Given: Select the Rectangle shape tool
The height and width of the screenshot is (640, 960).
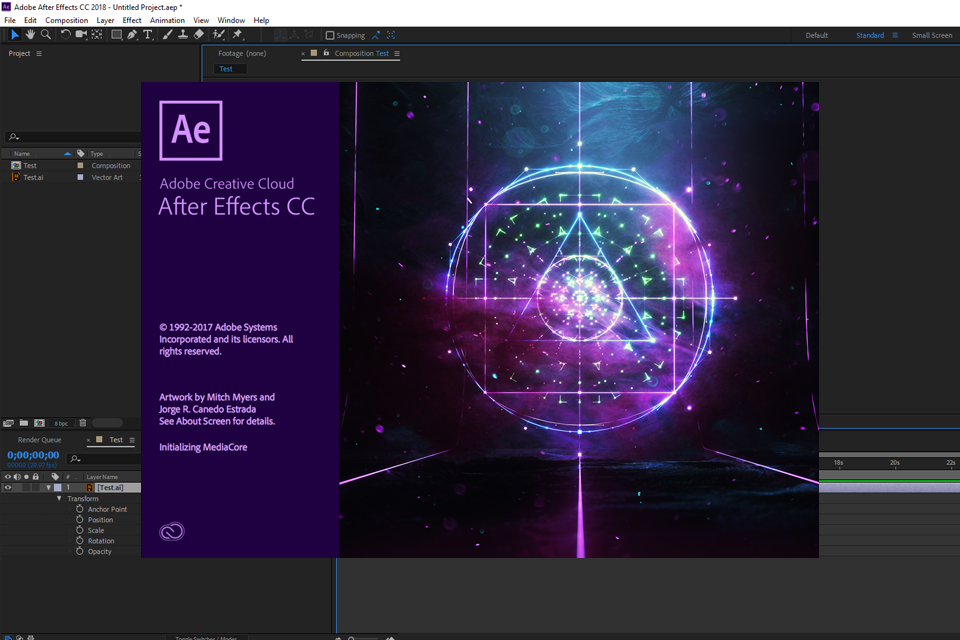Looking at the screenshot, I should (116, 35).
